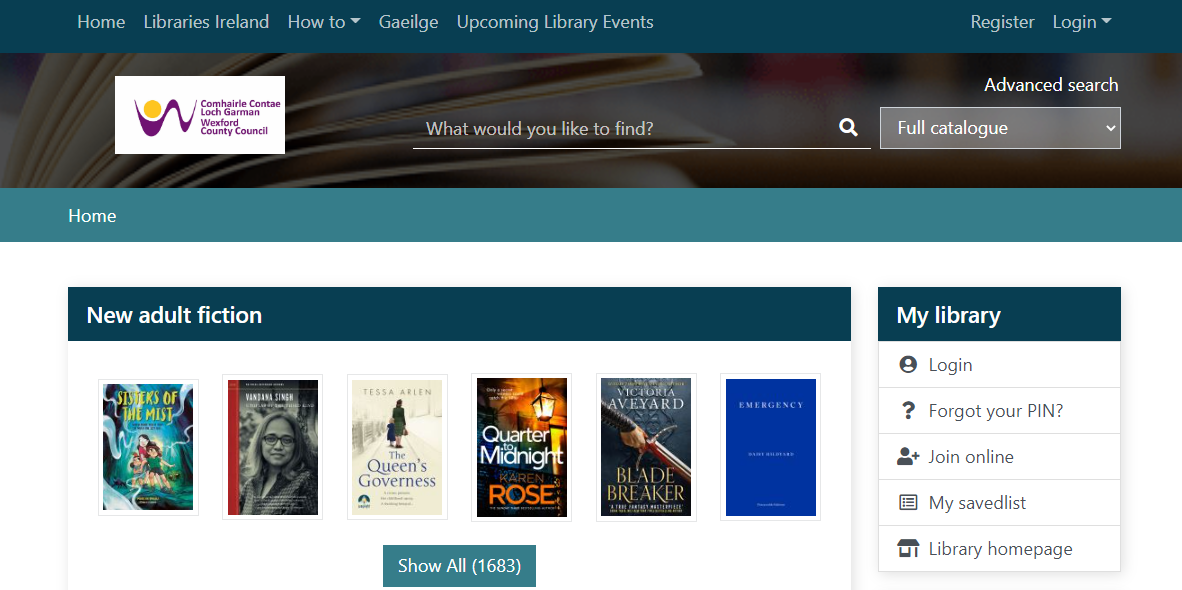Open the Vandana Singh book cover
This screenshot has height=590, width=1182.
[273, 447]
